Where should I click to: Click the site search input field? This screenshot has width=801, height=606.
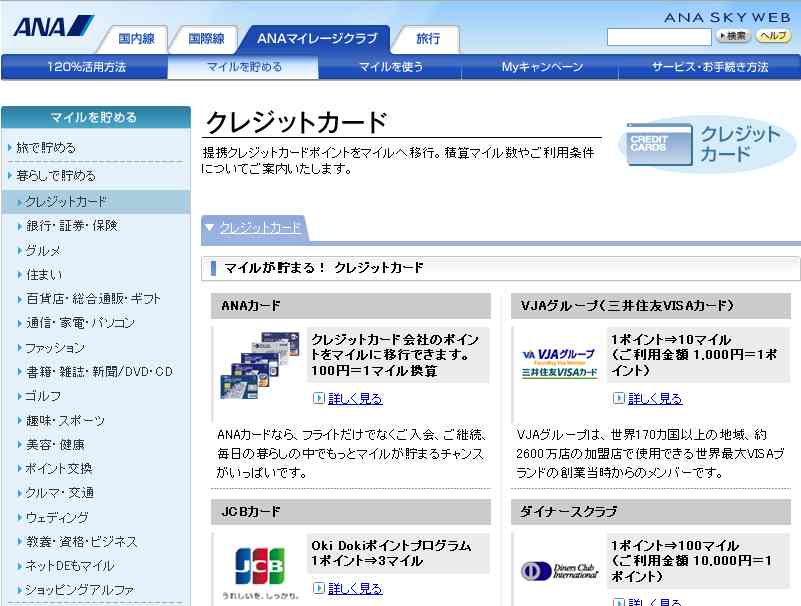(x=659, y=37)
